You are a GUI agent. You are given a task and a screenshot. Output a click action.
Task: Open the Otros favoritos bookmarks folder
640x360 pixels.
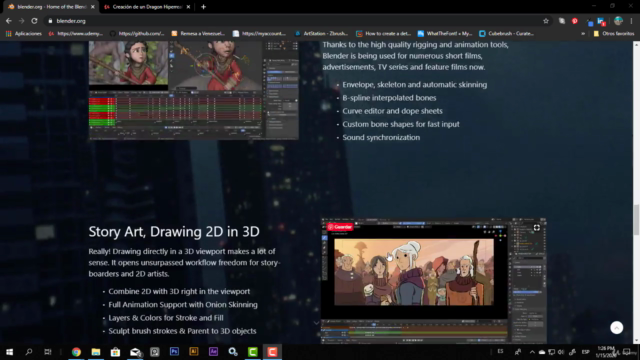[x=614, y=33]
